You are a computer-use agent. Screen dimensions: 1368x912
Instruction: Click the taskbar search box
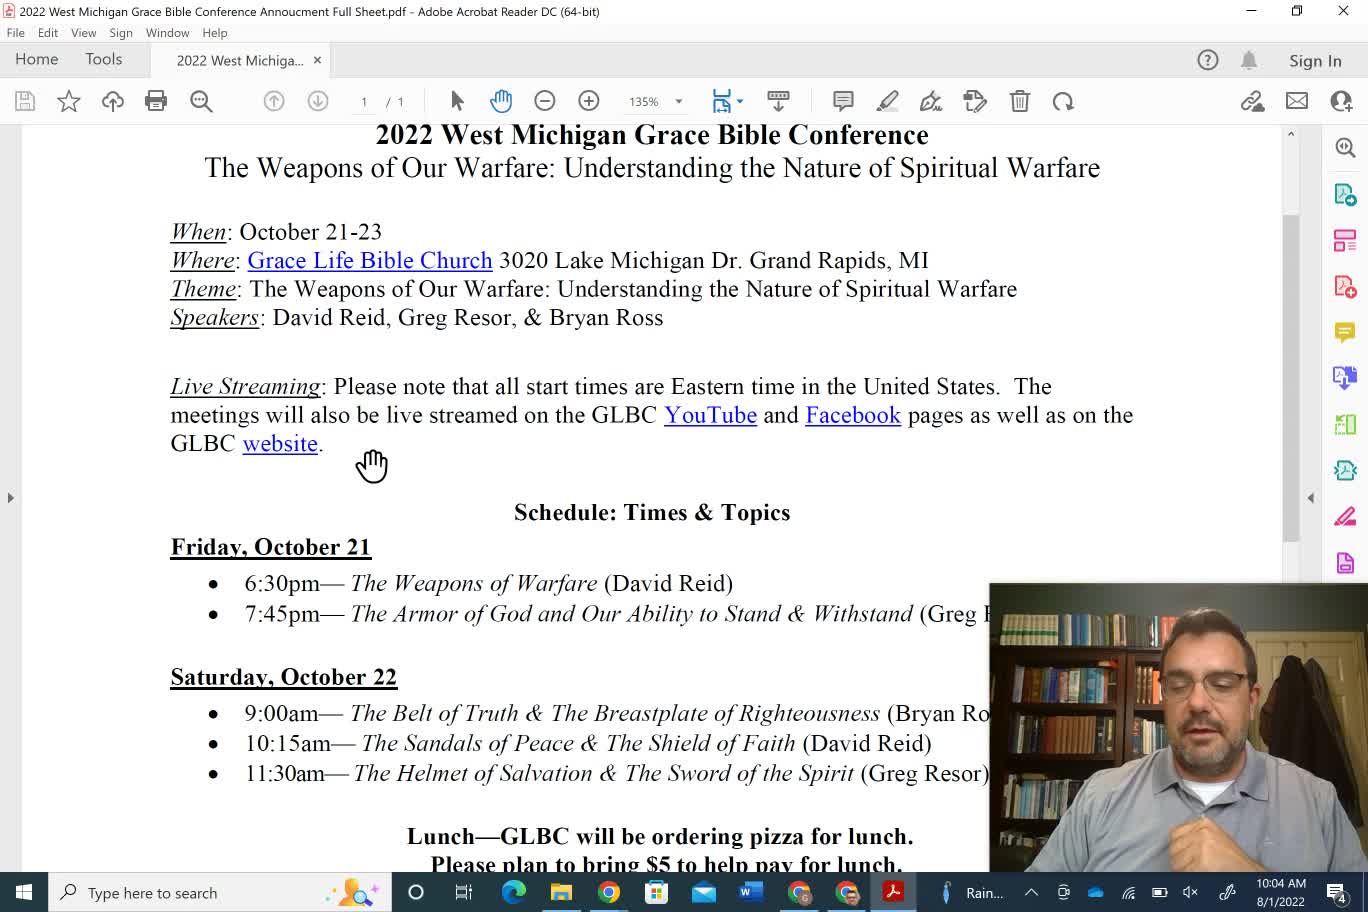(x=220, y=892)
